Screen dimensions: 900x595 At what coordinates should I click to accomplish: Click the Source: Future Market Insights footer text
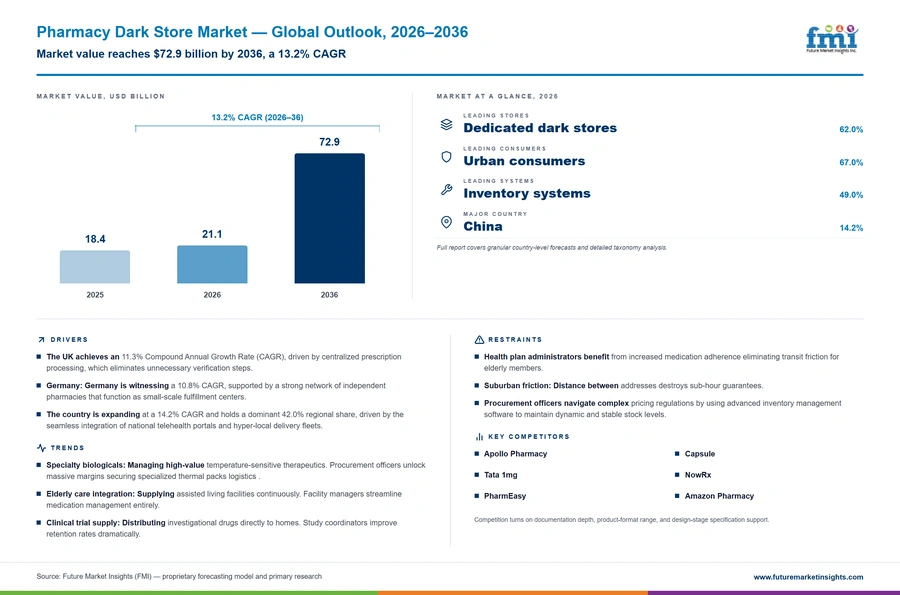click(x=179, y=577)
